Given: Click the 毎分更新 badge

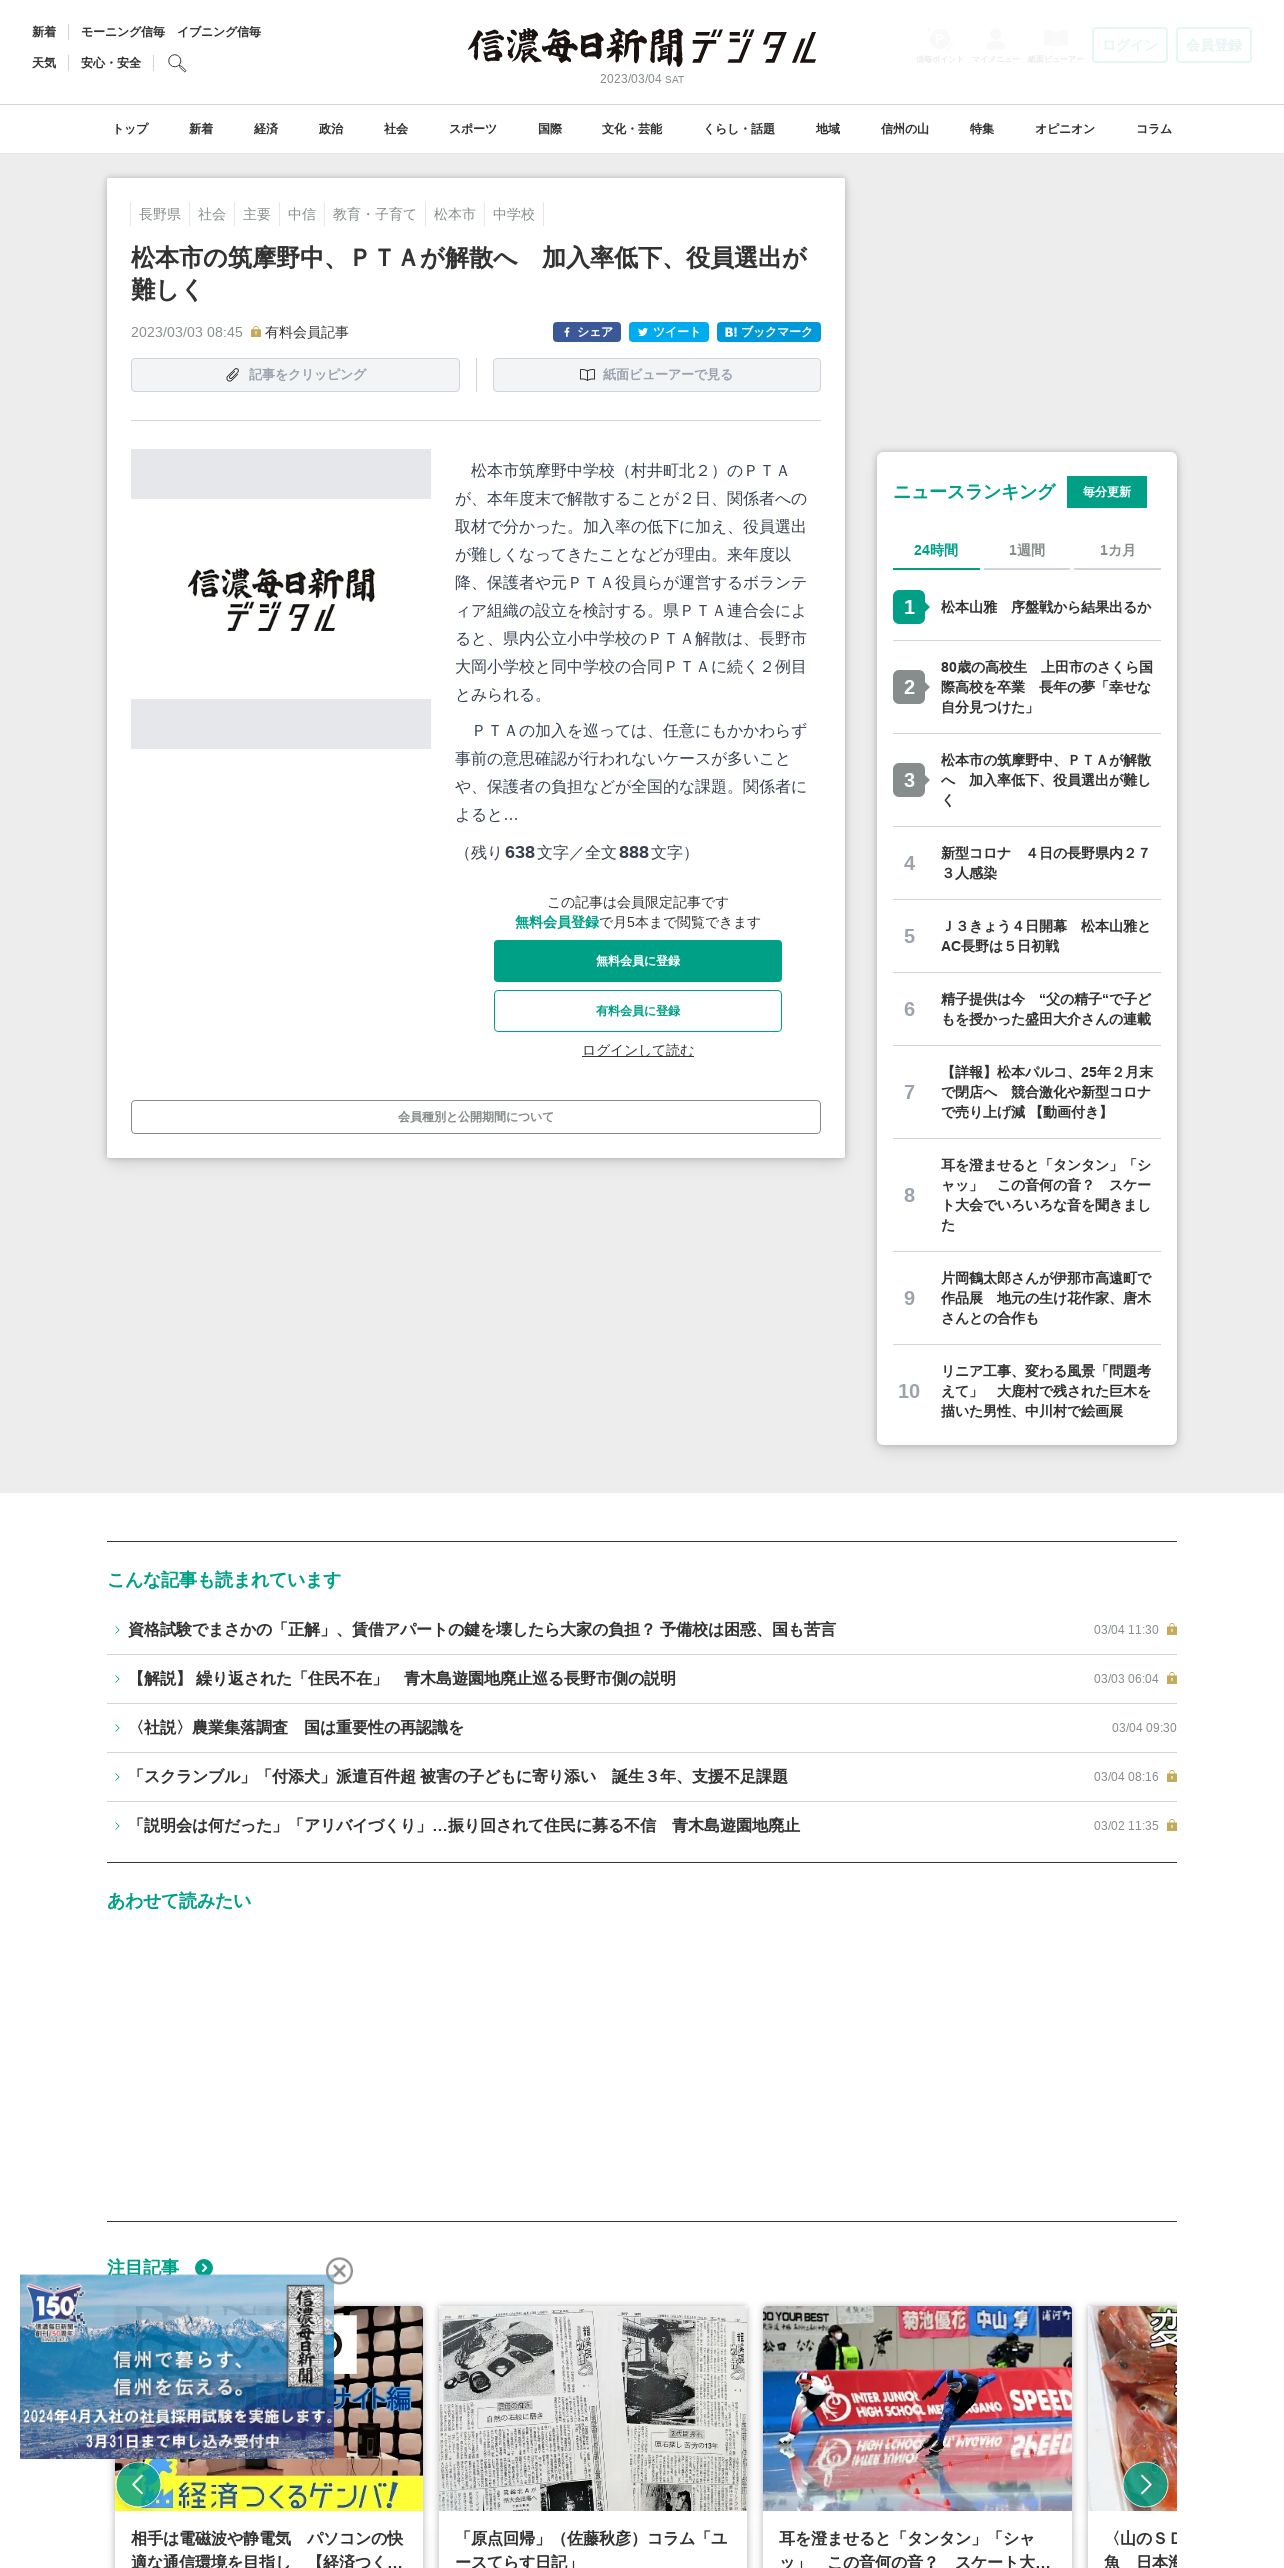Looking at the screenshot, I should point(1107,492).
